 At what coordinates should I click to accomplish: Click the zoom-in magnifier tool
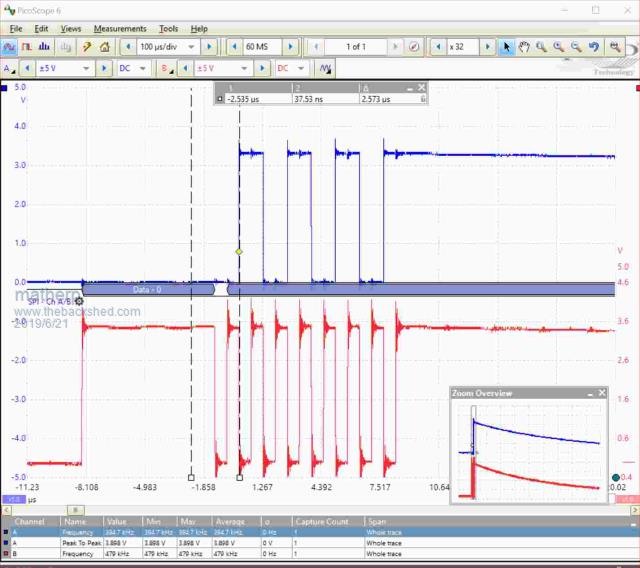(x=558, y=47)
